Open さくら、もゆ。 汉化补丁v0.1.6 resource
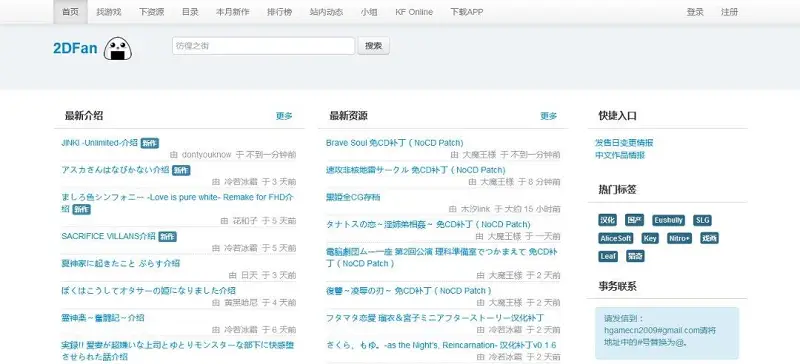This screenshot has width=800, height=364. coord(441,345)
